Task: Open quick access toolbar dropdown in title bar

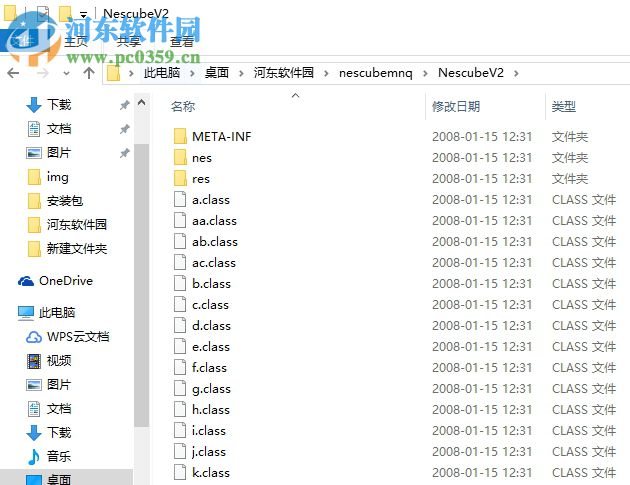Action: (x=84, y=14)
